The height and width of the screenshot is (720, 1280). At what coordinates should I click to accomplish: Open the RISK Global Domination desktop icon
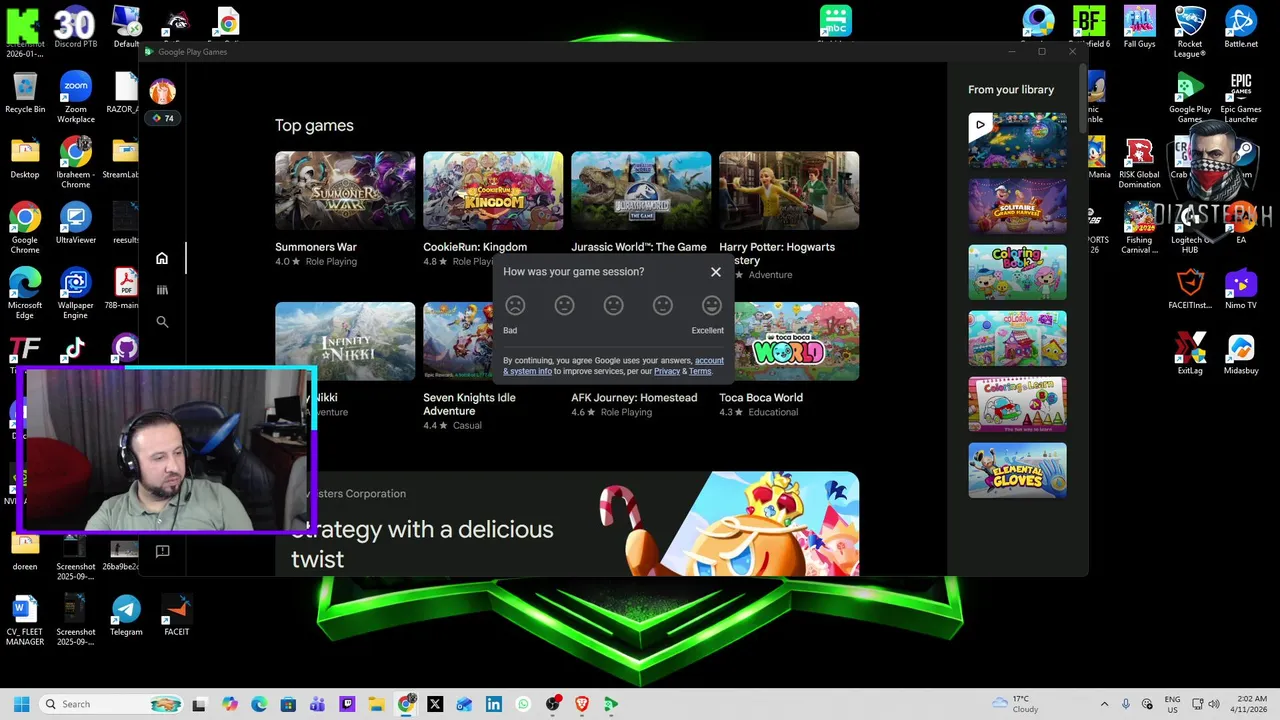click(1139, 163)
